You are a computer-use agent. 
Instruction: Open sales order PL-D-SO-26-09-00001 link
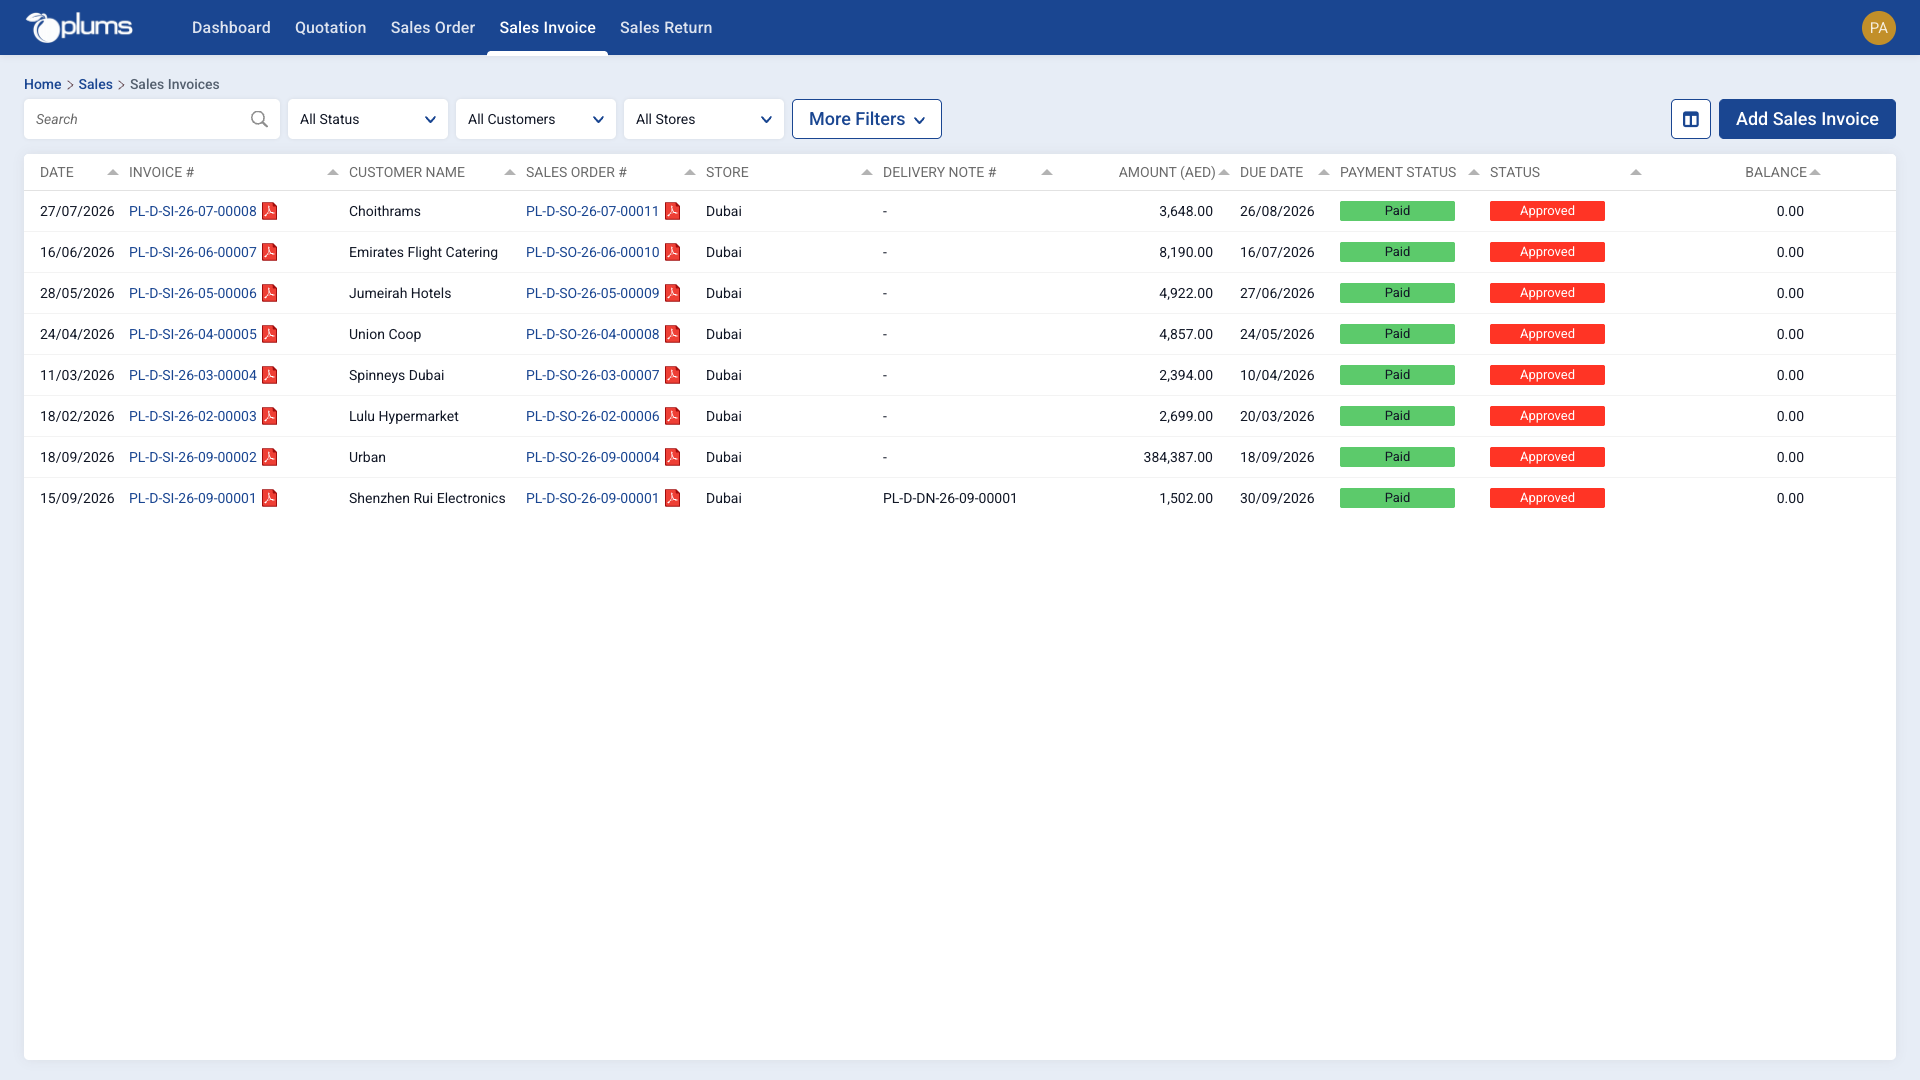593,498
